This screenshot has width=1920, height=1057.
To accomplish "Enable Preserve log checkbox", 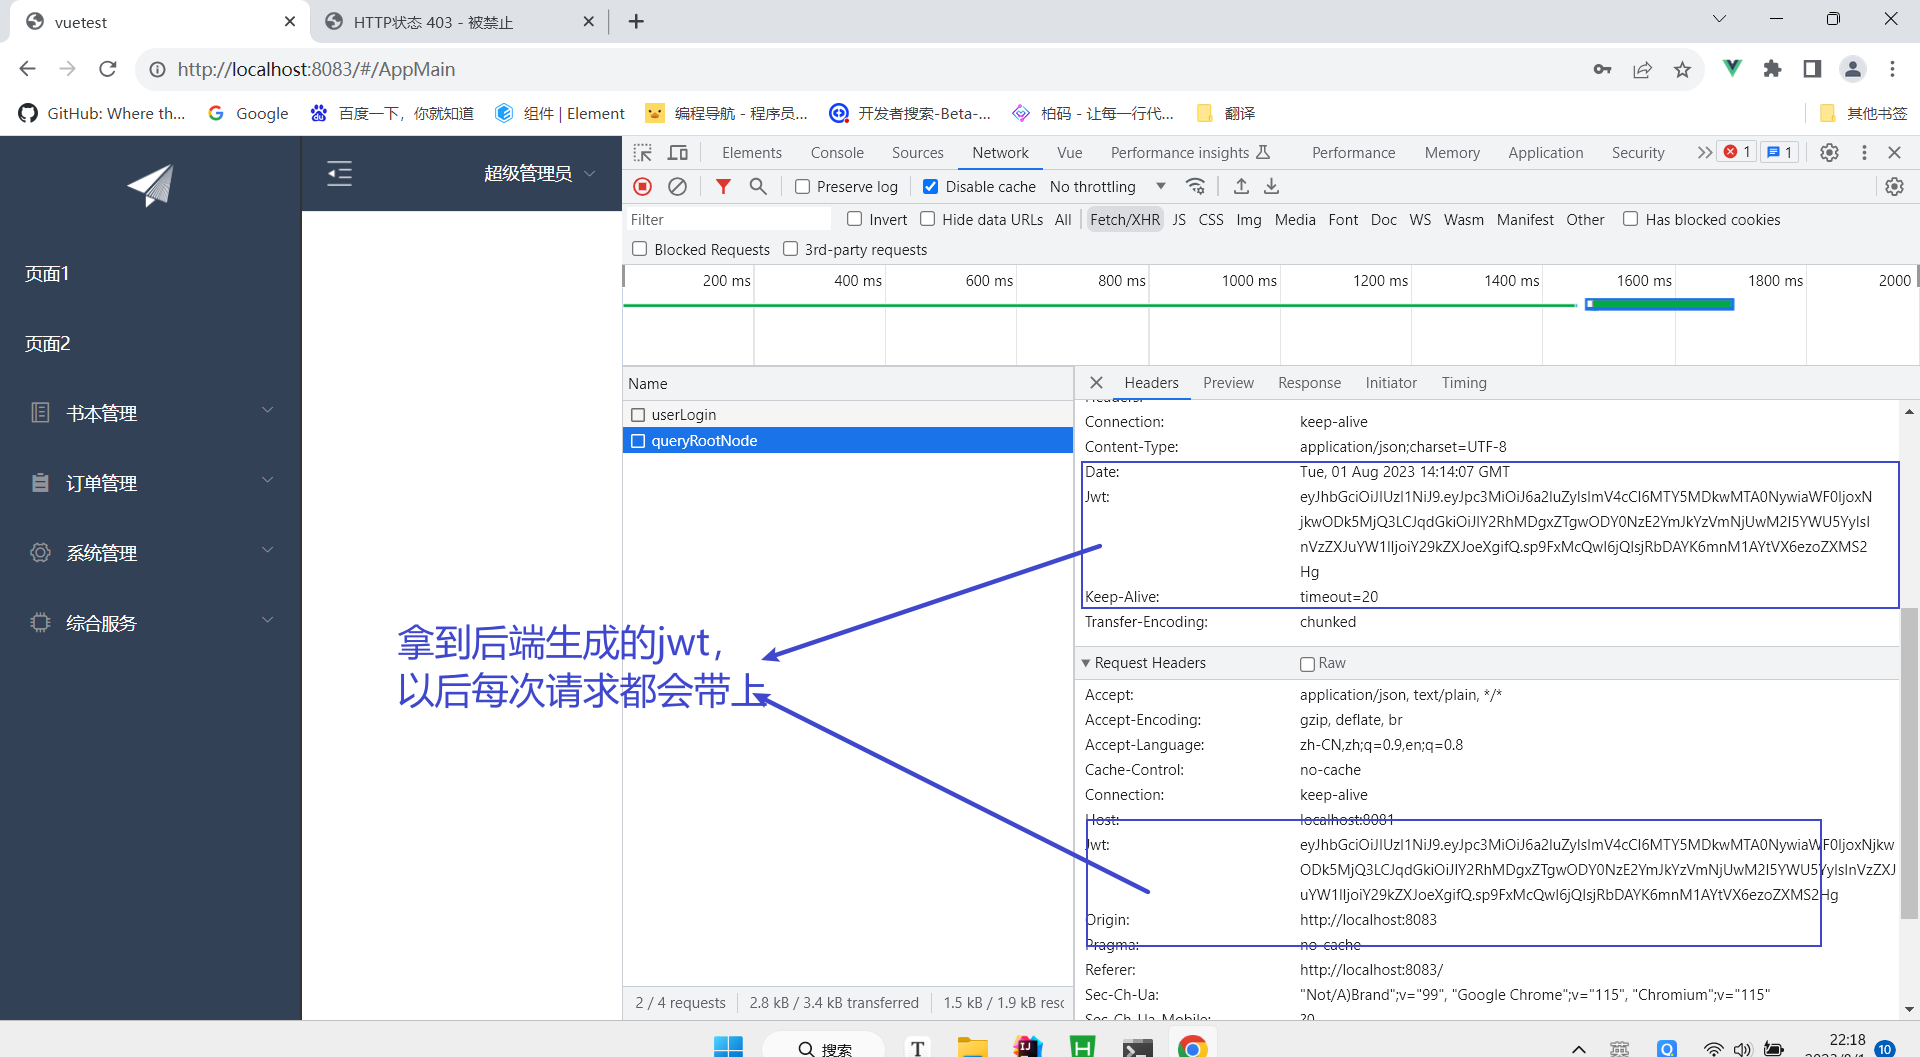I will tap(802, 187).
